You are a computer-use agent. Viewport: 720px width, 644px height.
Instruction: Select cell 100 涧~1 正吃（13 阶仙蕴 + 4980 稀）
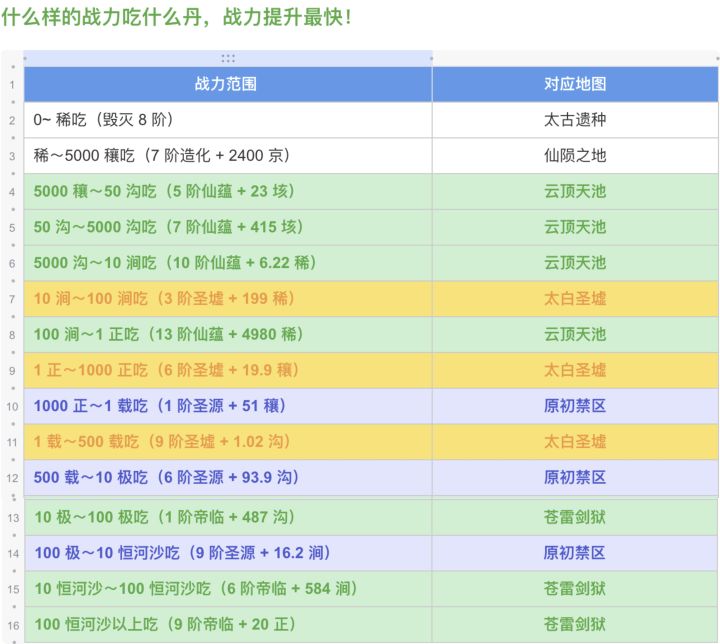point(228,335)
